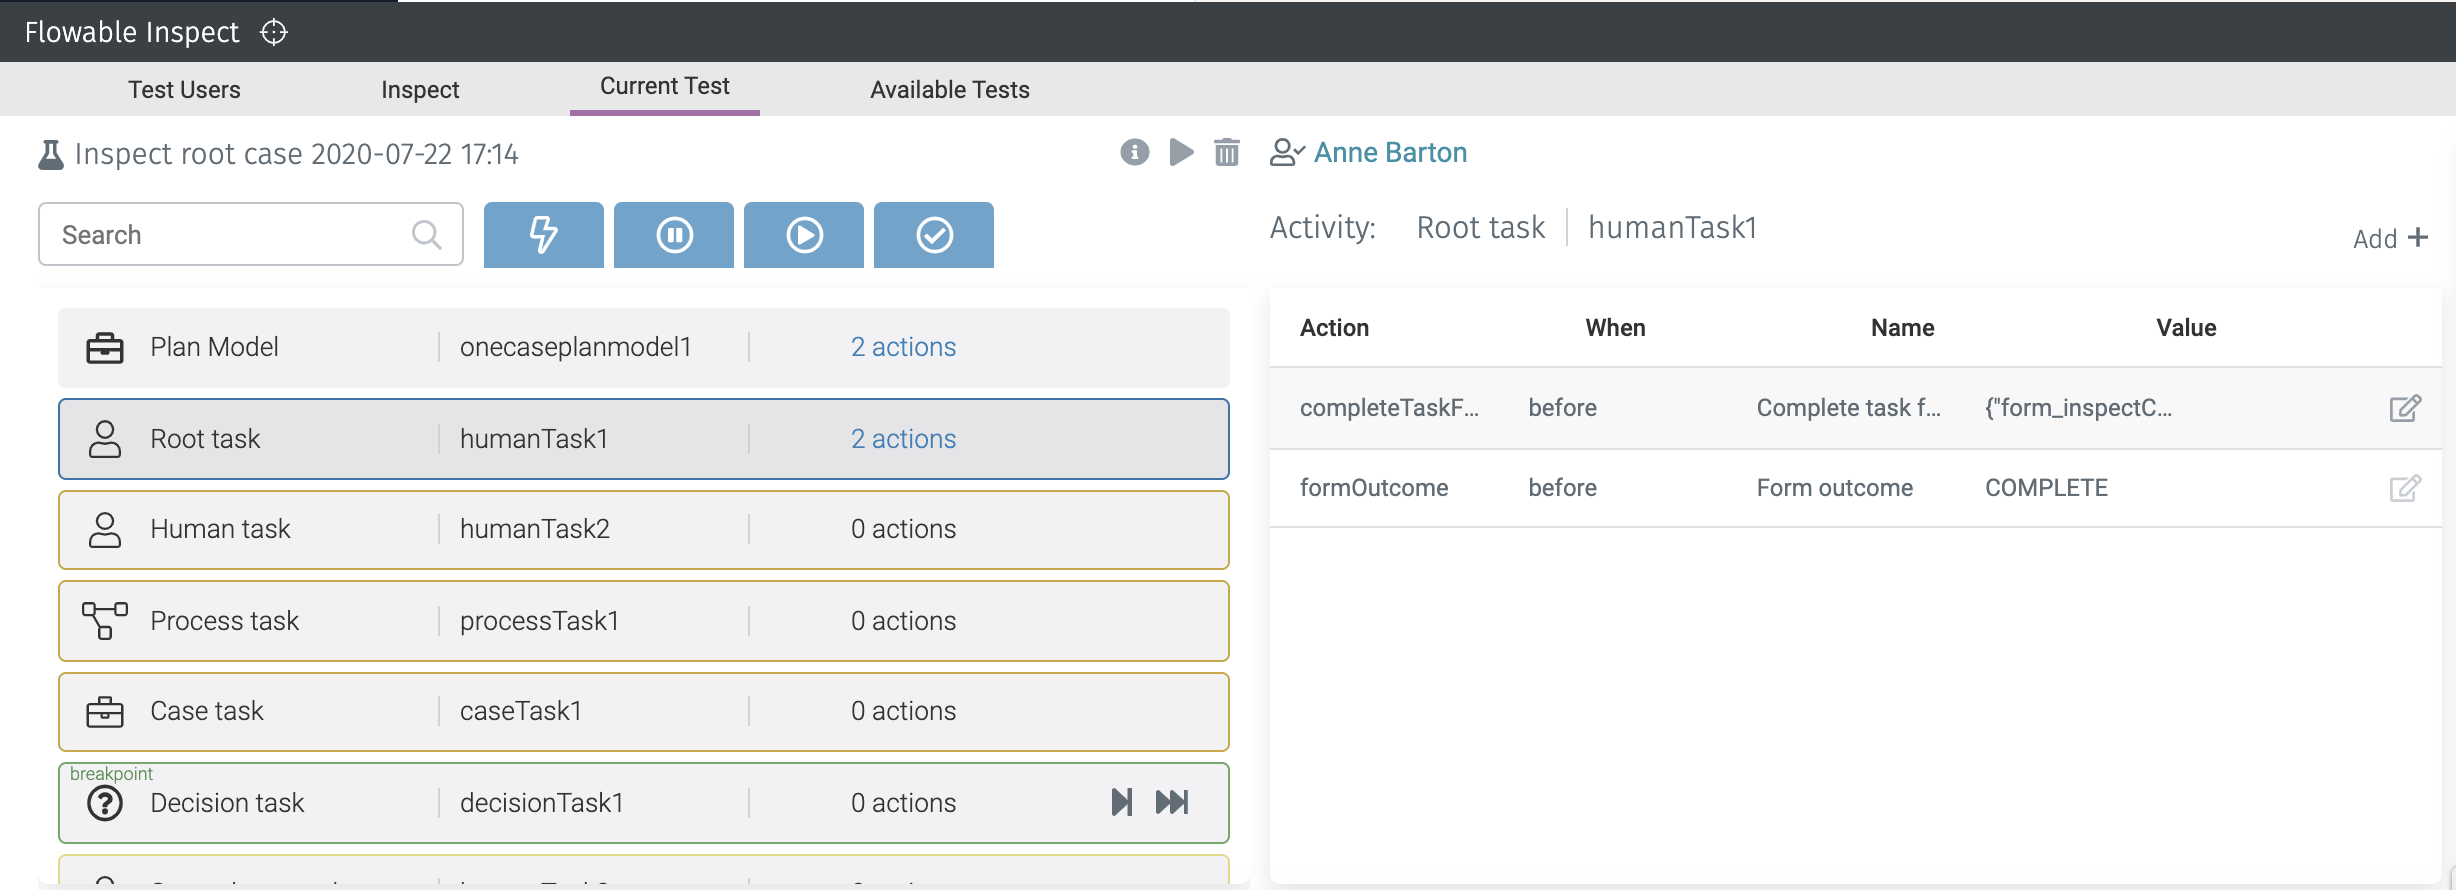Switch to the Inspect tab
Image resolution: width=2456 pixels, height=890 pixels.
pyautogui.click(x=420, y=90)
